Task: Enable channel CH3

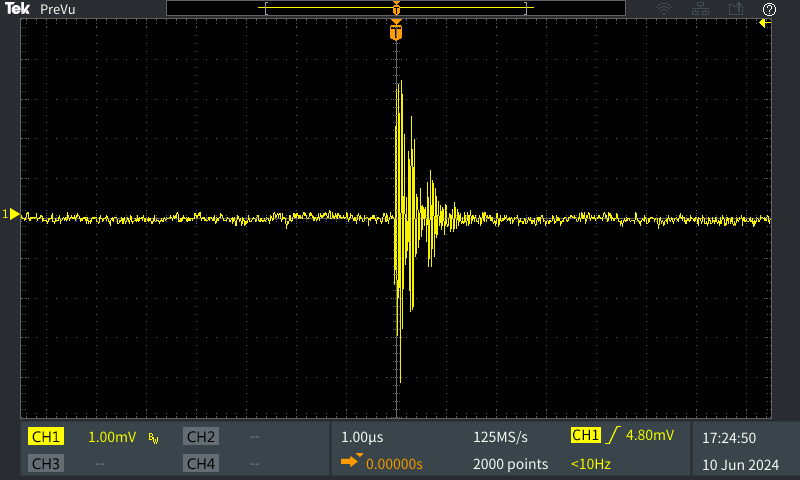Action: click(x=46, y=464)
